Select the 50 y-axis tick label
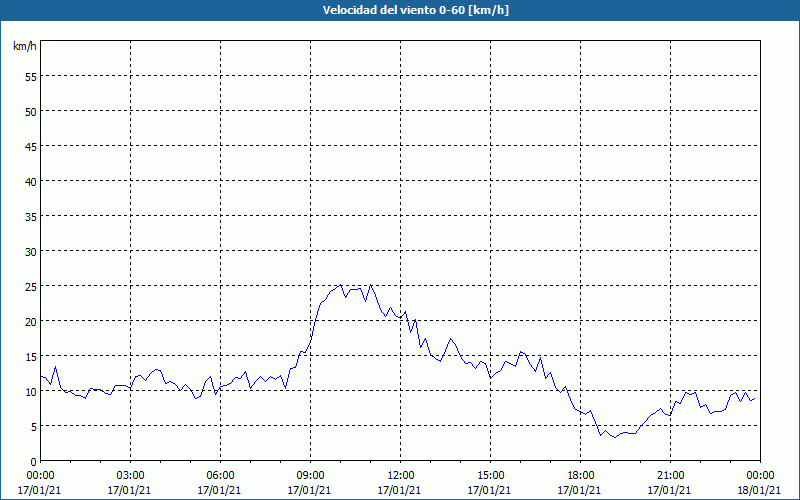The height and width of the screenshot is (500, 800). pos(31,112)
